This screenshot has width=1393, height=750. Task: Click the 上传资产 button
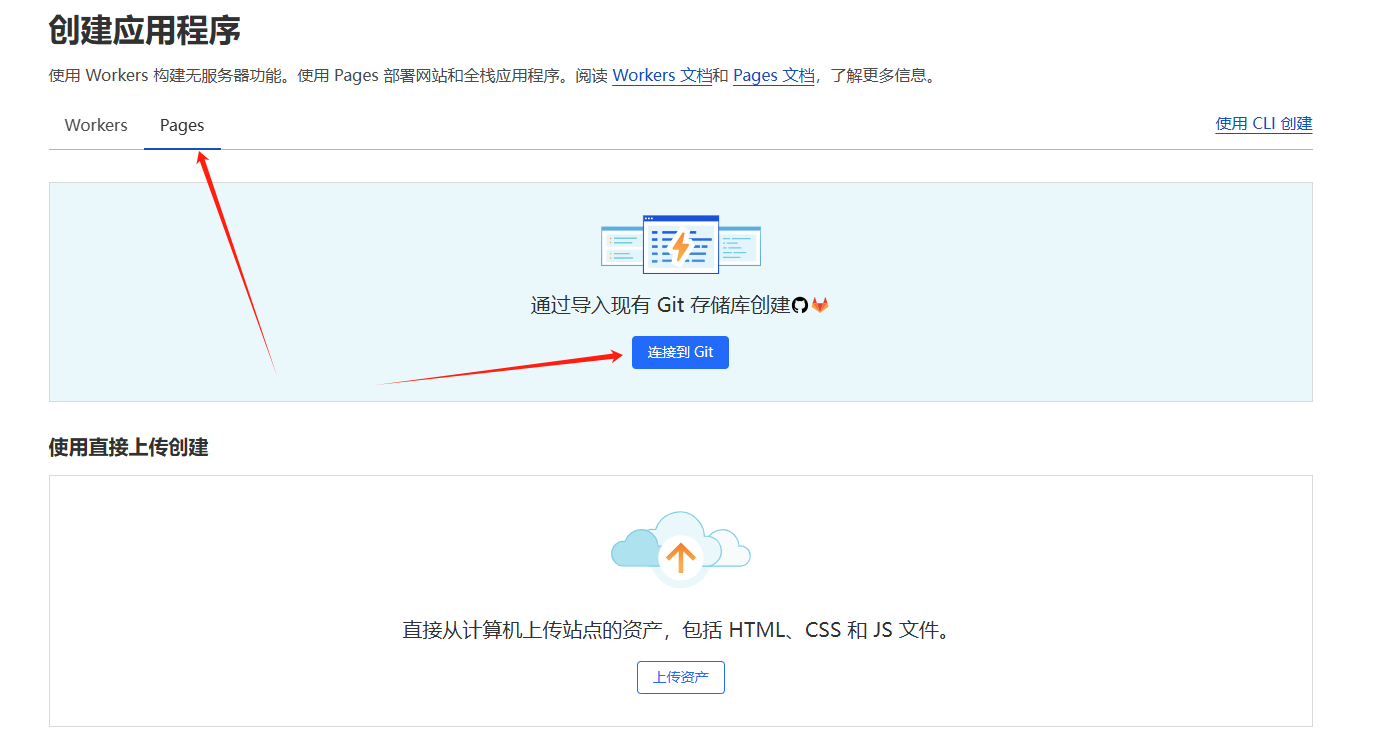coord(680,677)
